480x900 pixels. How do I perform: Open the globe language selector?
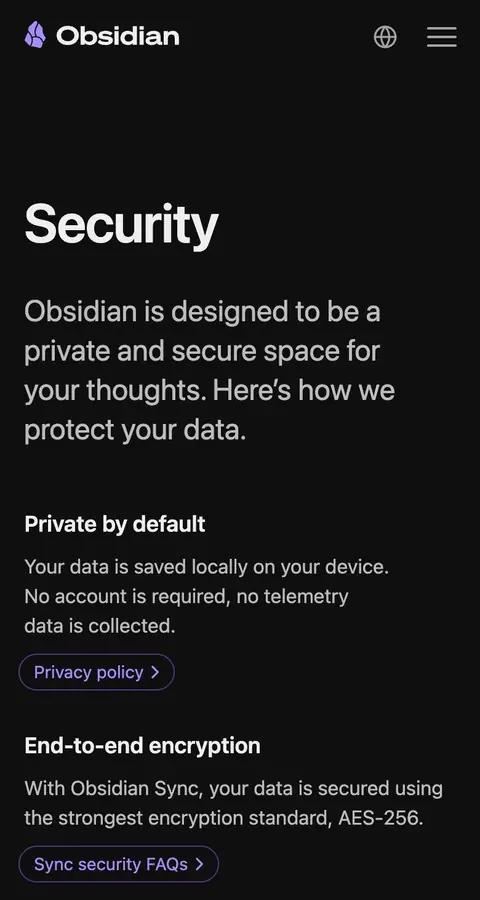[385, 37]
